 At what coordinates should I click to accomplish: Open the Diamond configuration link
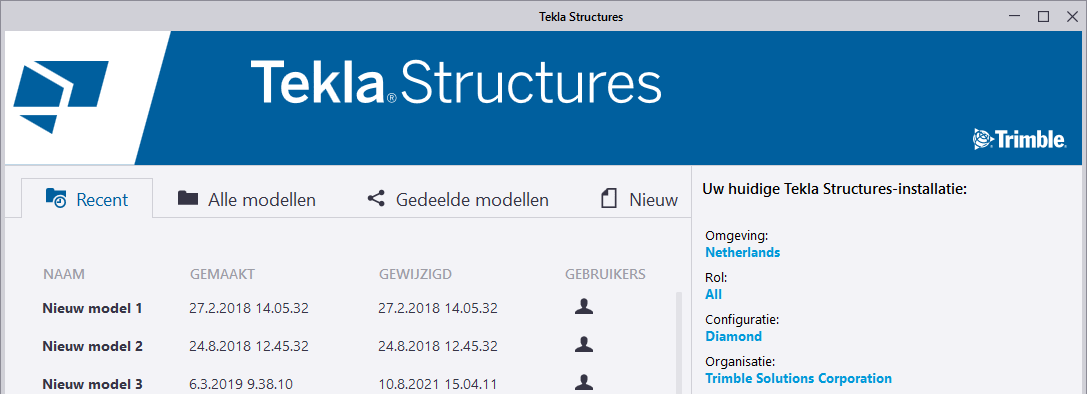[733, 336]
